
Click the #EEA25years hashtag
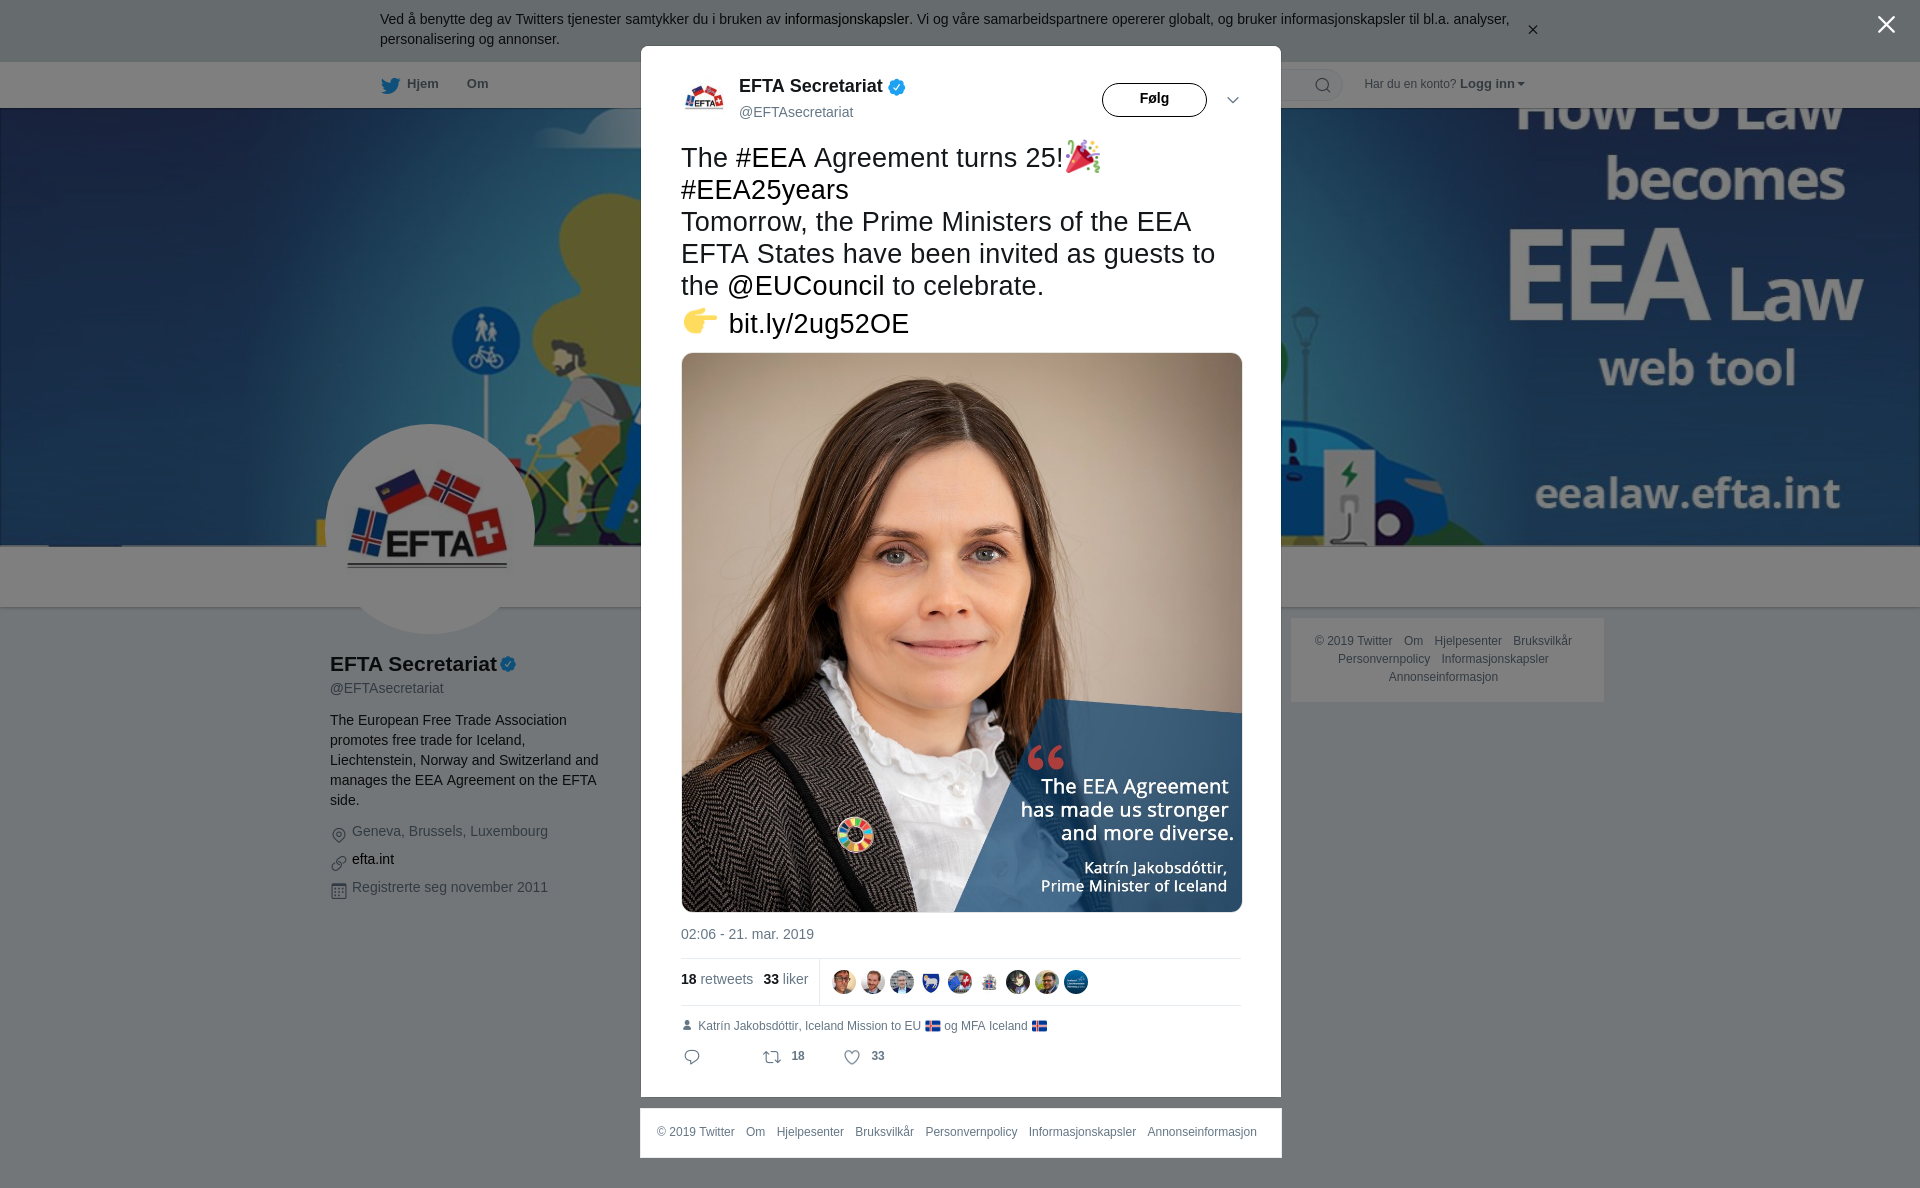(x=765, y=190)
